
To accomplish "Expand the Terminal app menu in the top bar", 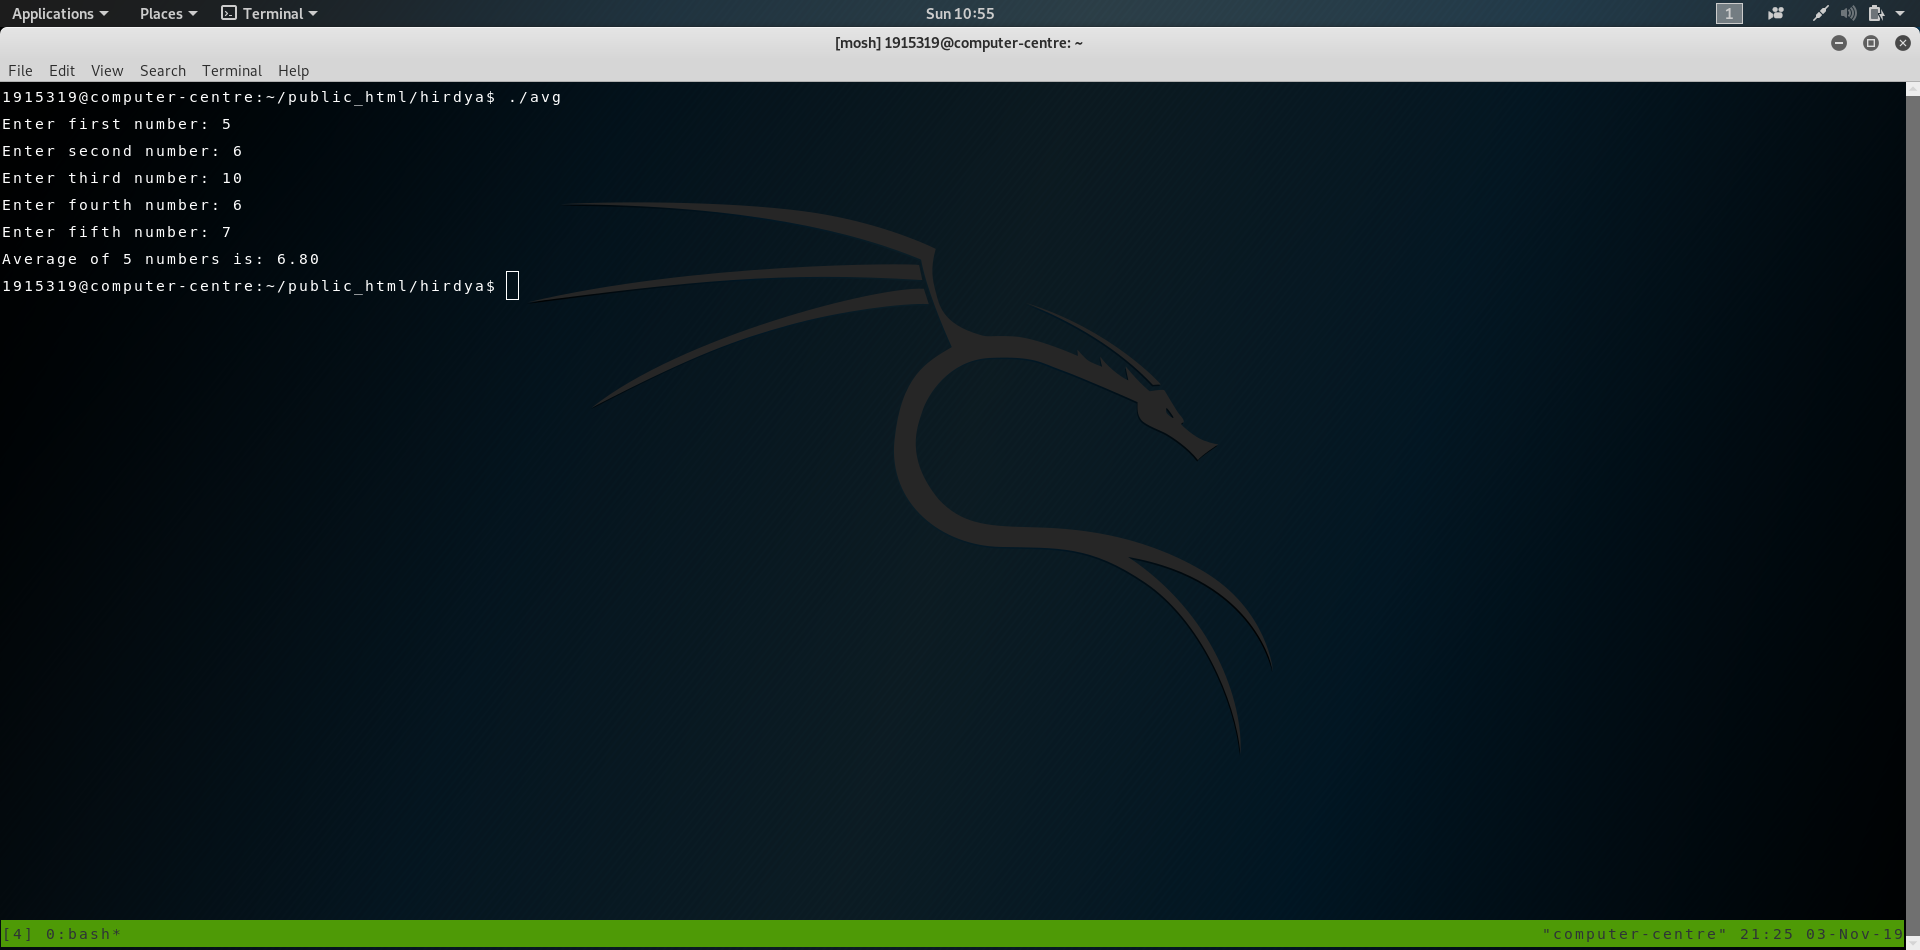I will click(269, 13).
